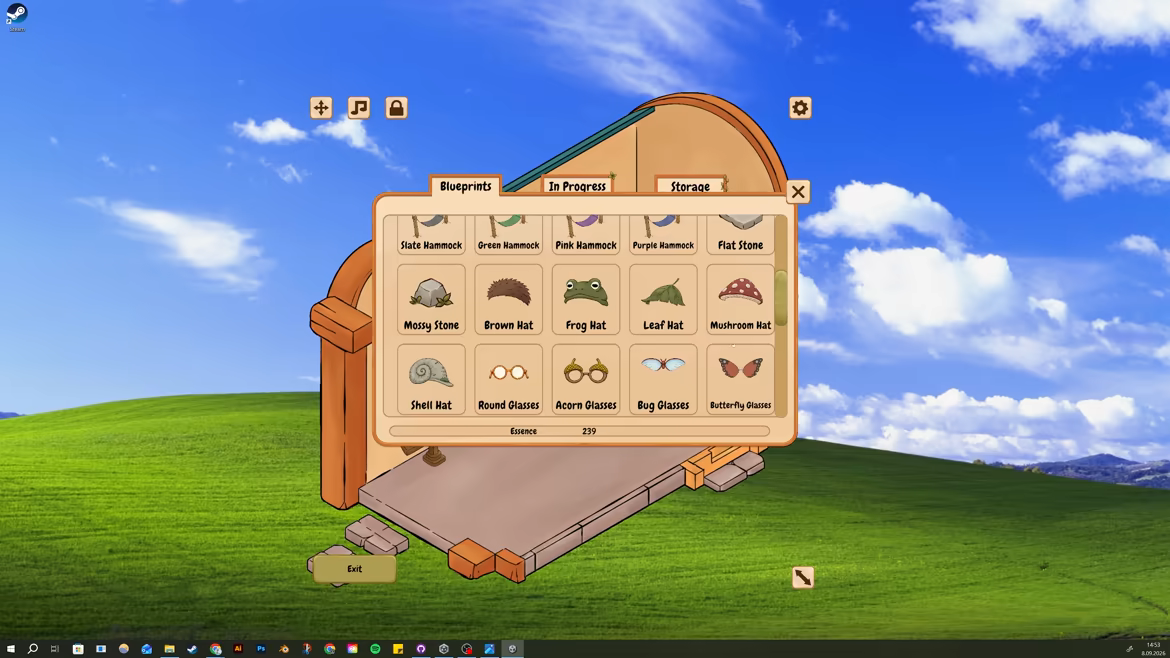
Task: Choose the Mushroom Hat blueprint
Action: coord(740,299)
